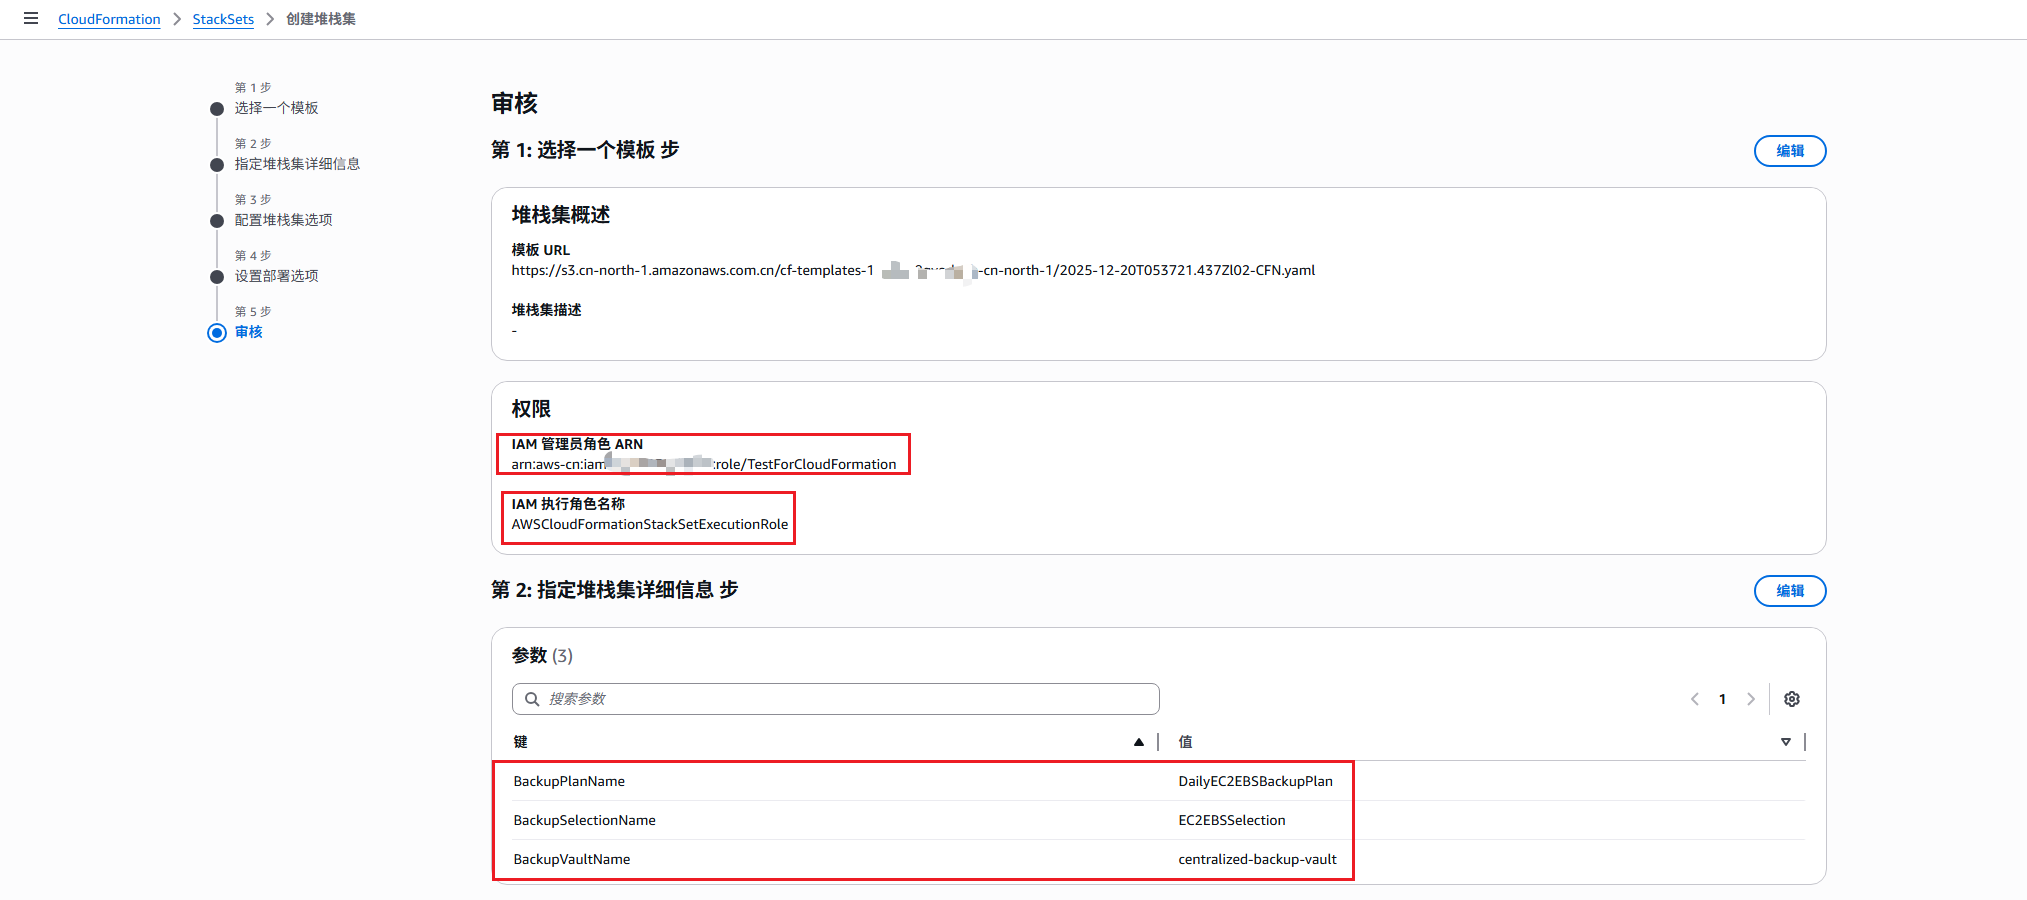Select the BackupPlanName parameter row
2027x900 pixels.
[x=569, y=781]
